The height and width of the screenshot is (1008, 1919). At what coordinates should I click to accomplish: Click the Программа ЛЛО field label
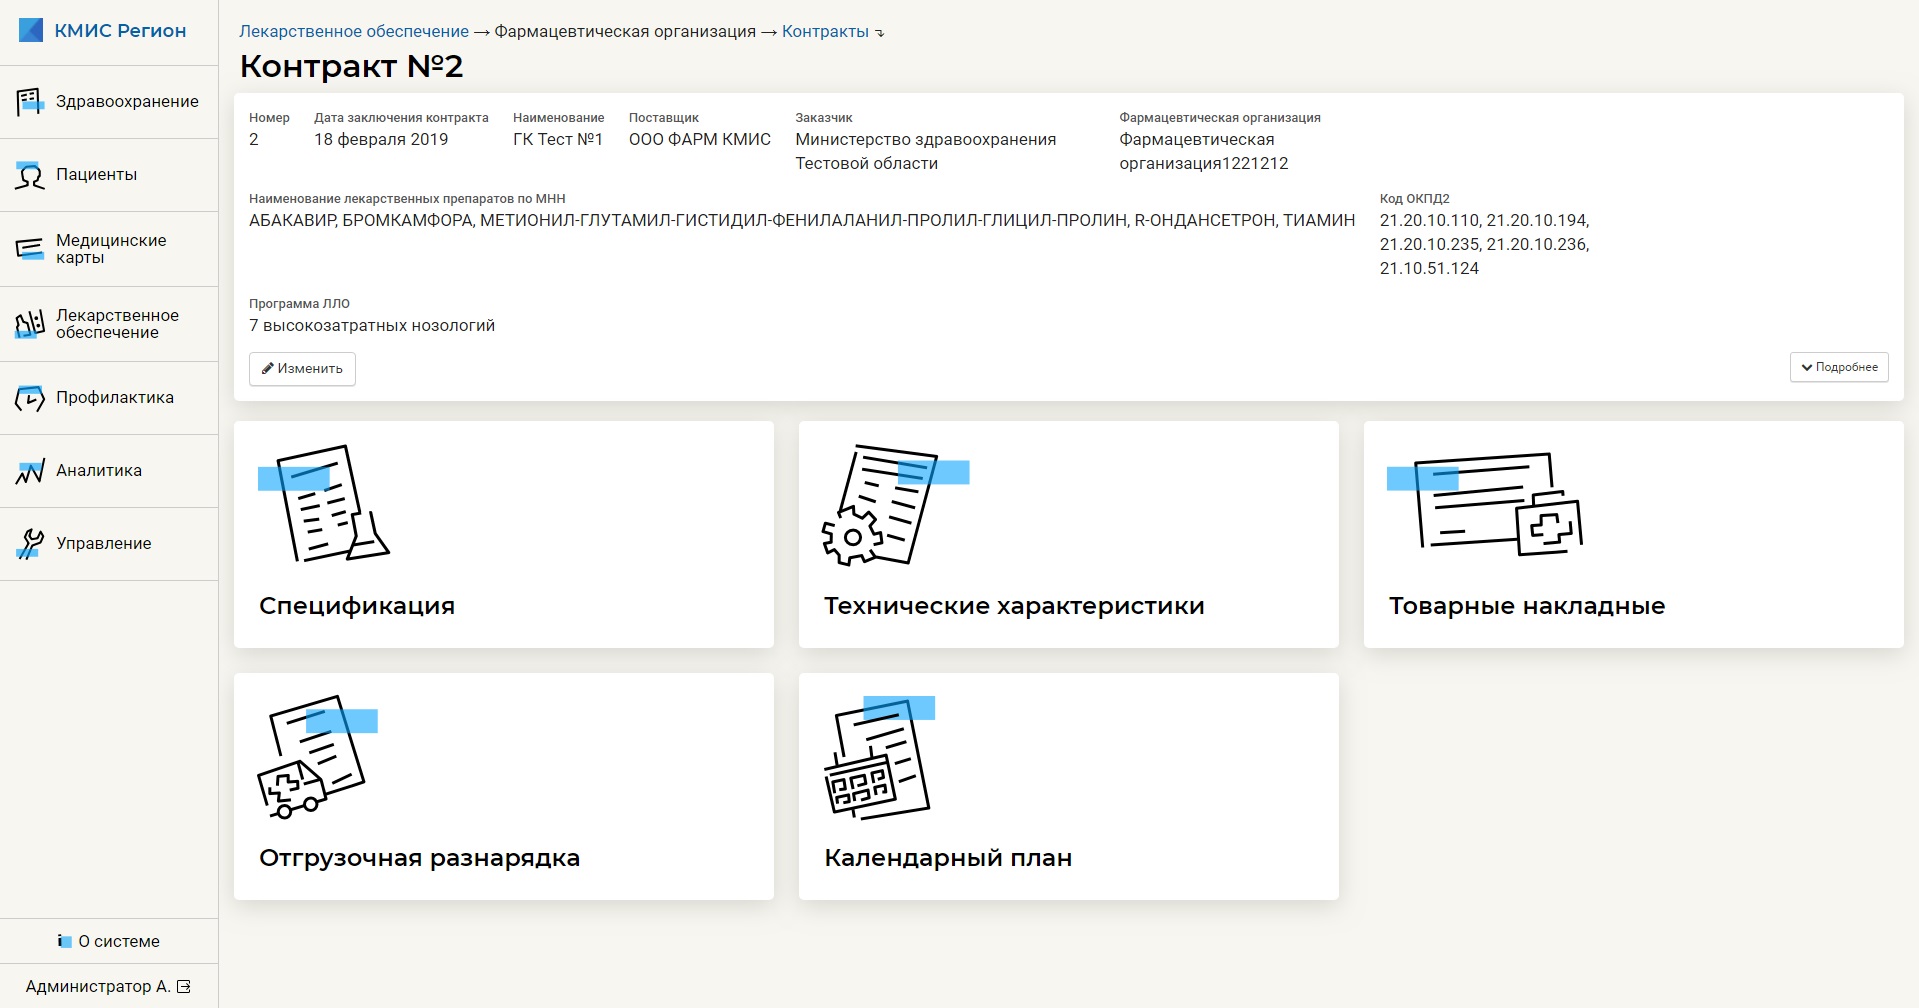coord(299,304)
